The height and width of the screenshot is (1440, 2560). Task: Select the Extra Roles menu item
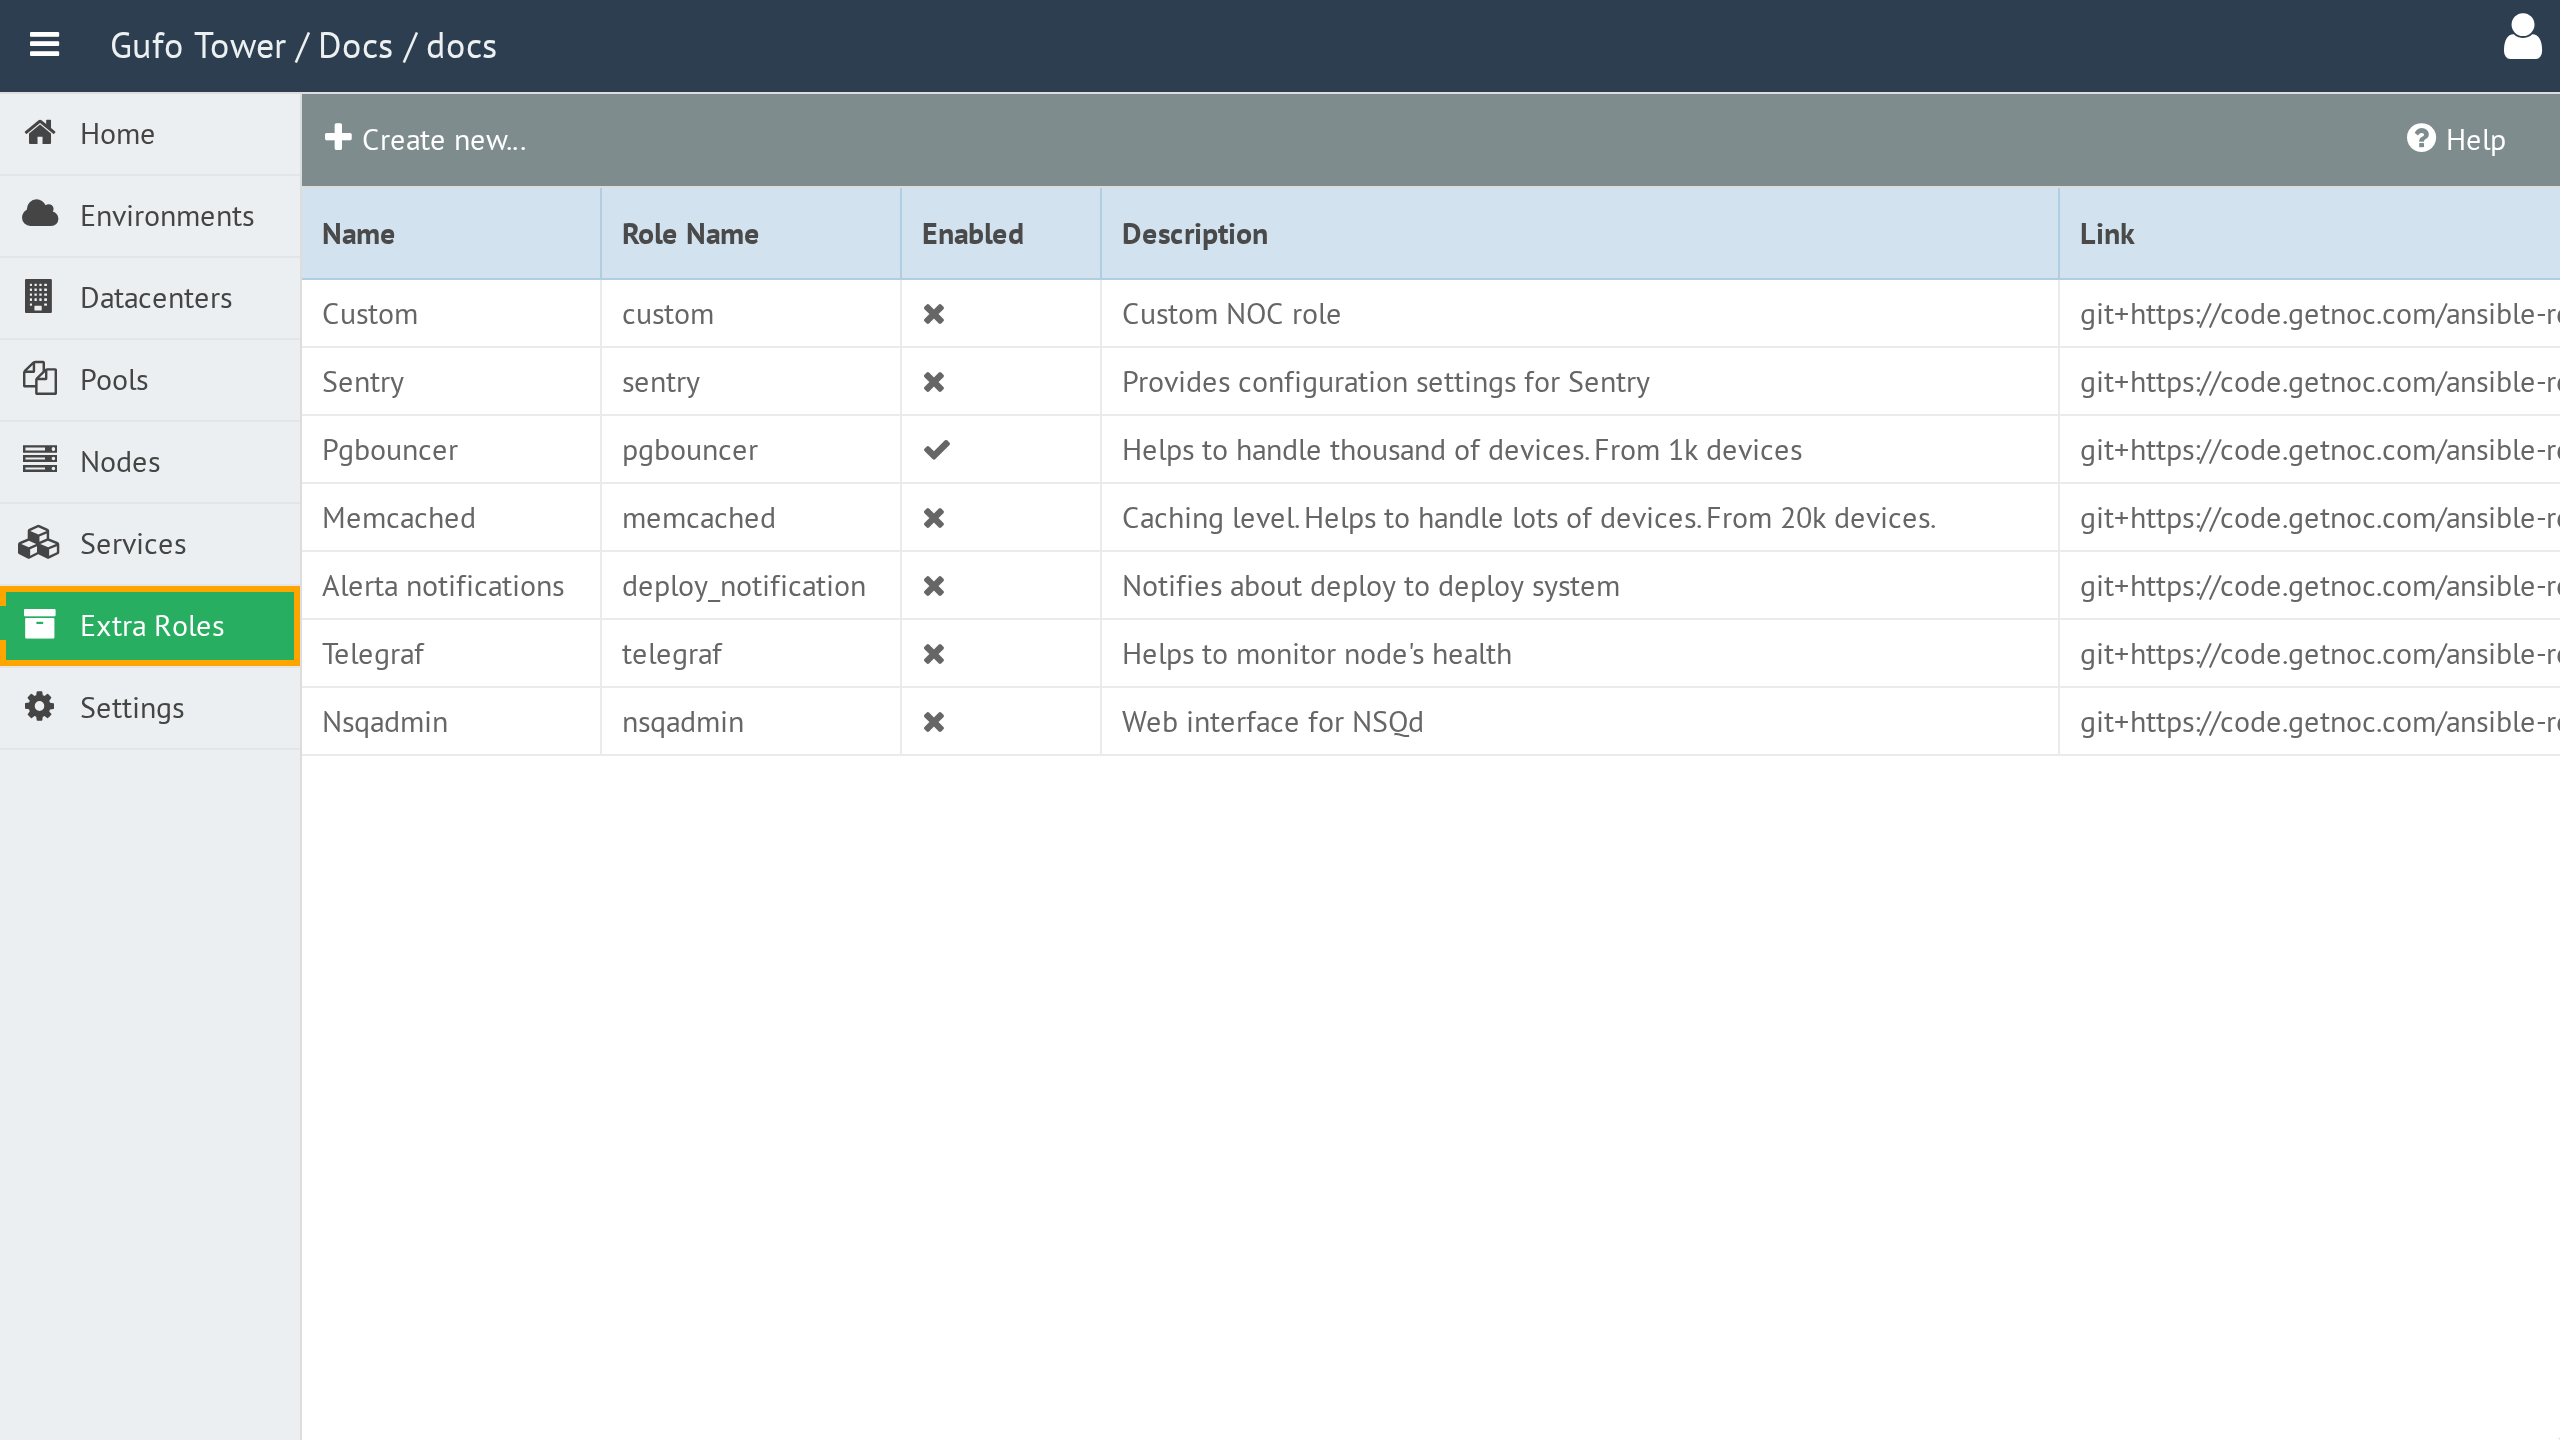[x=150, y=626]
